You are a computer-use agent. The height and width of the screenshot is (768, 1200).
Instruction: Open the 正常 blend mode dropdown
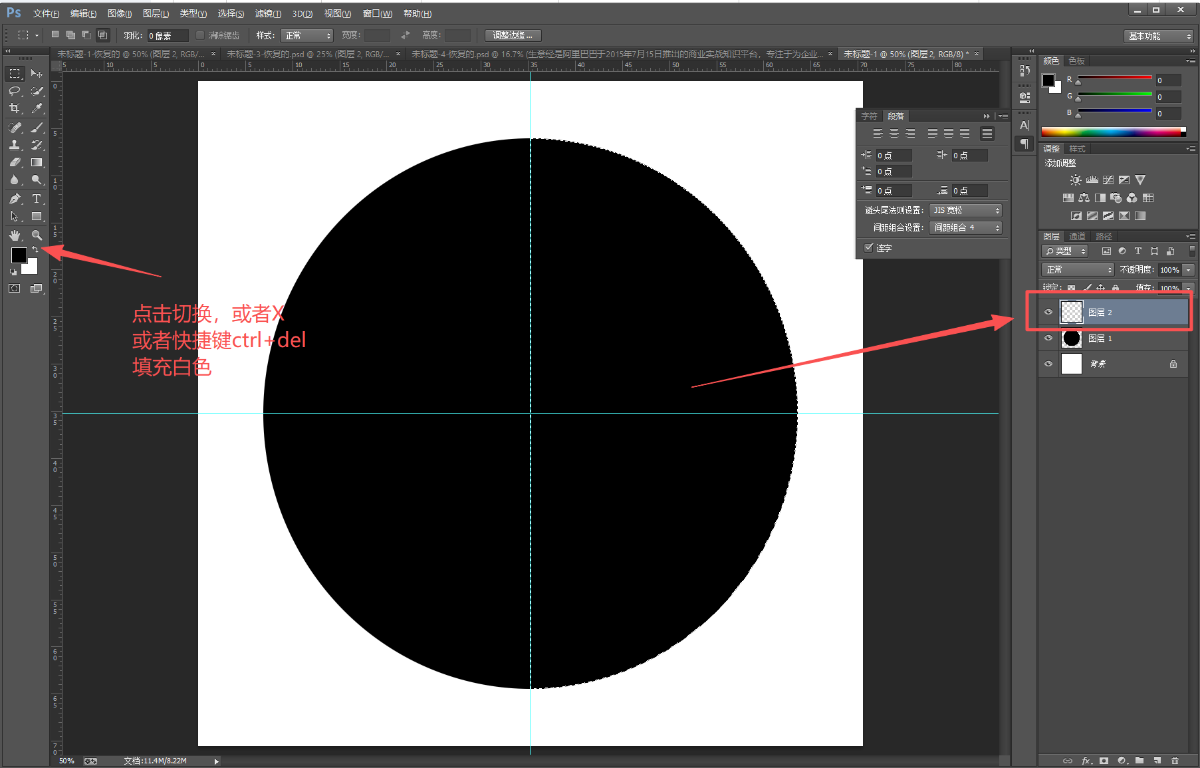pyautogui.click(x=1077, y=270)
